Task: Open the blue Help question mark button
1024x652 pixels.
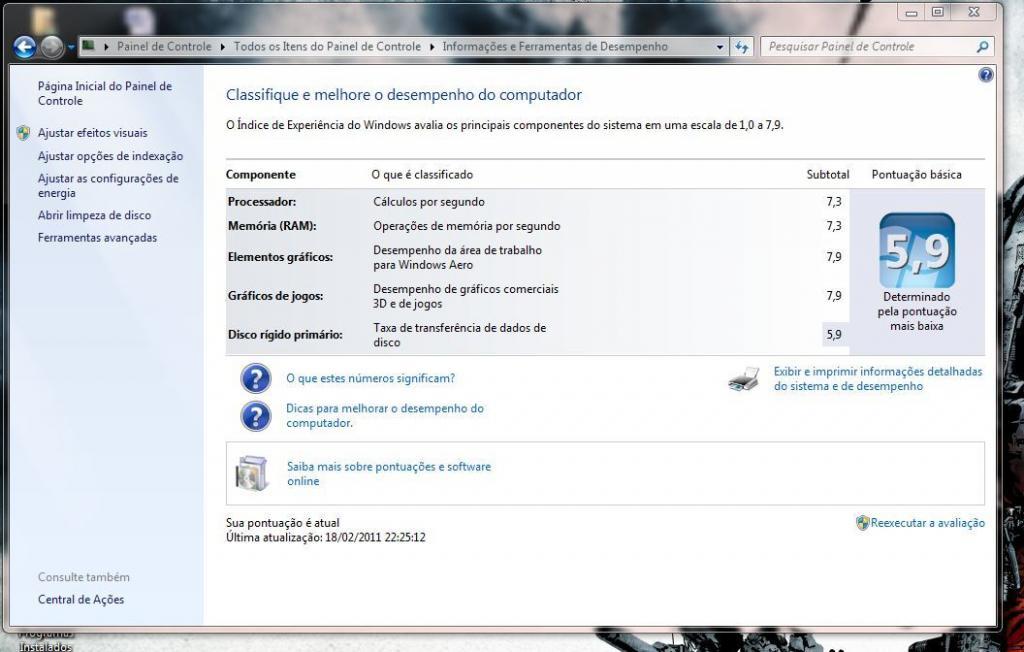Action: pos(985,75)
